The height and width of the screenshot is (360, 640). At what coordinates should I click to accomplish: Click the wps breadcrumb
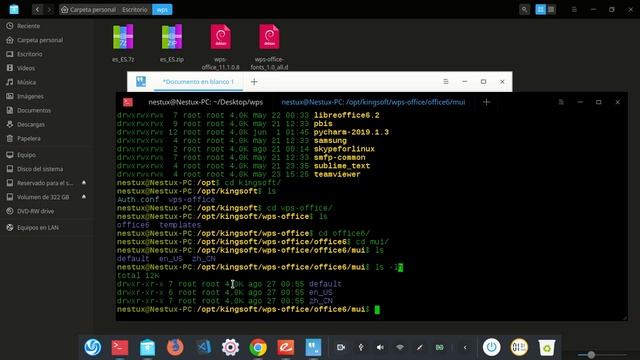pos(162,9)
